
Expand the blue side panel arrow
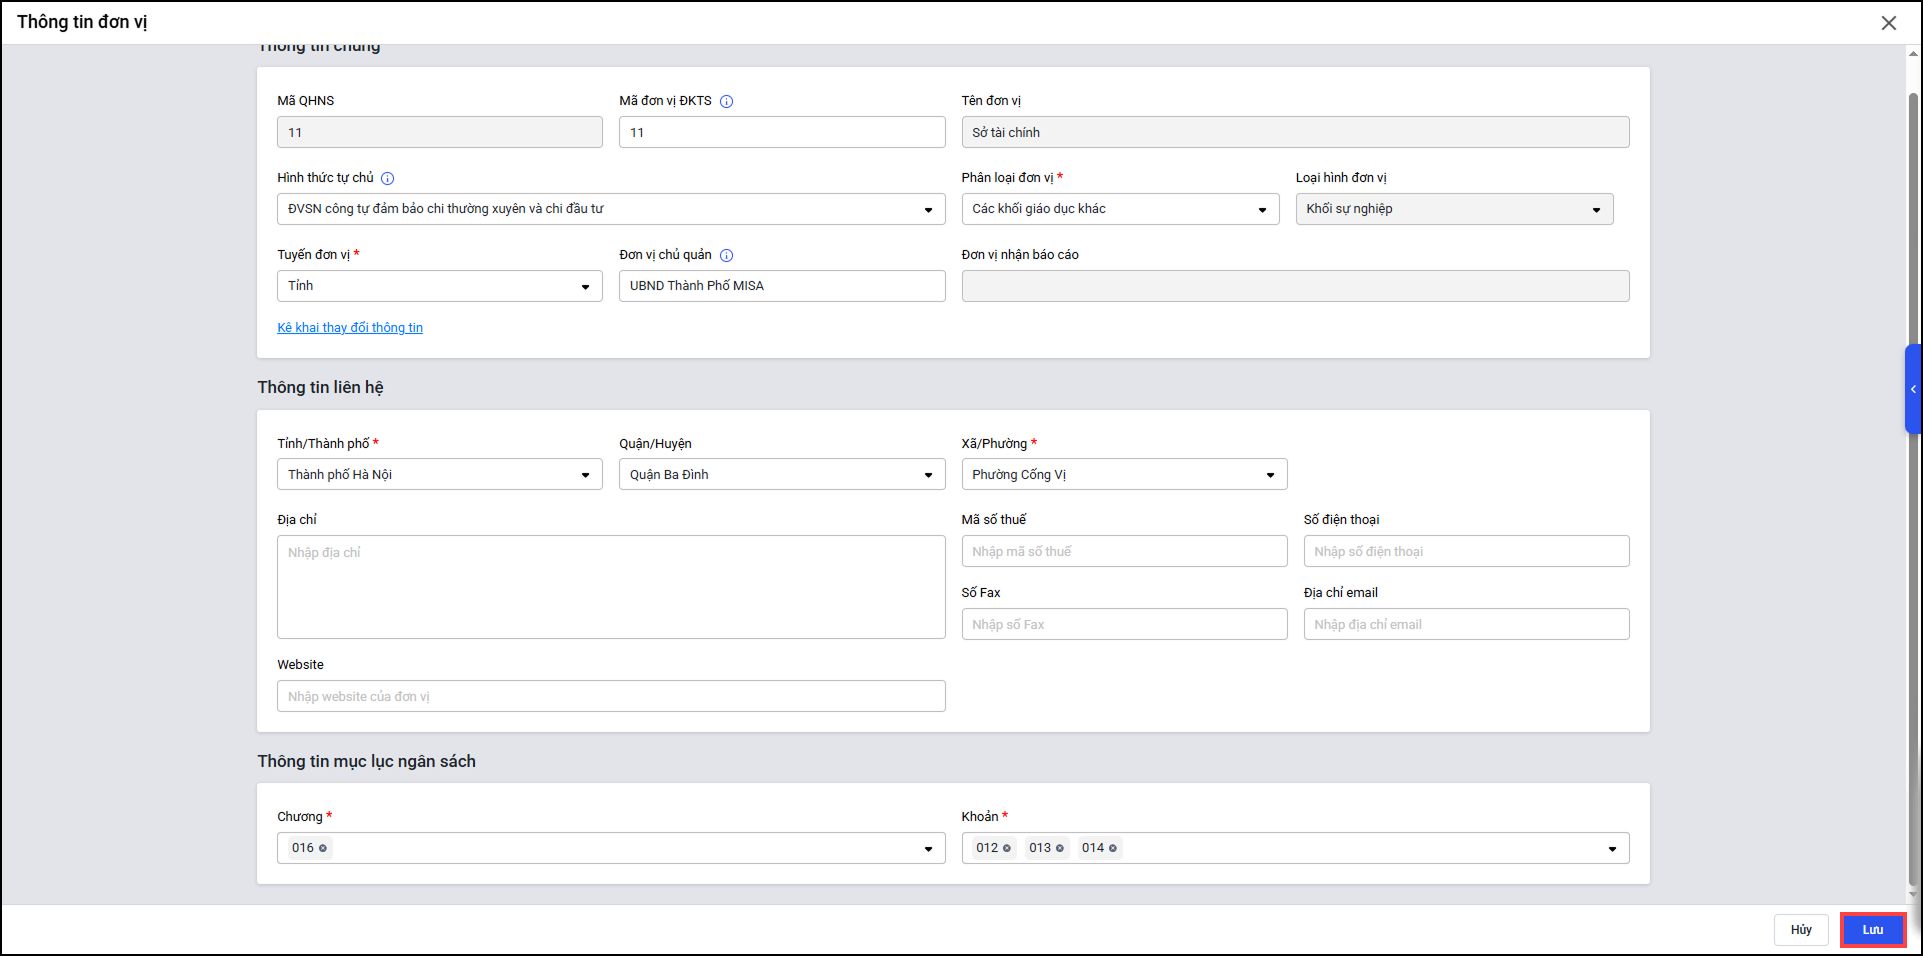(x=1913, y=389)
